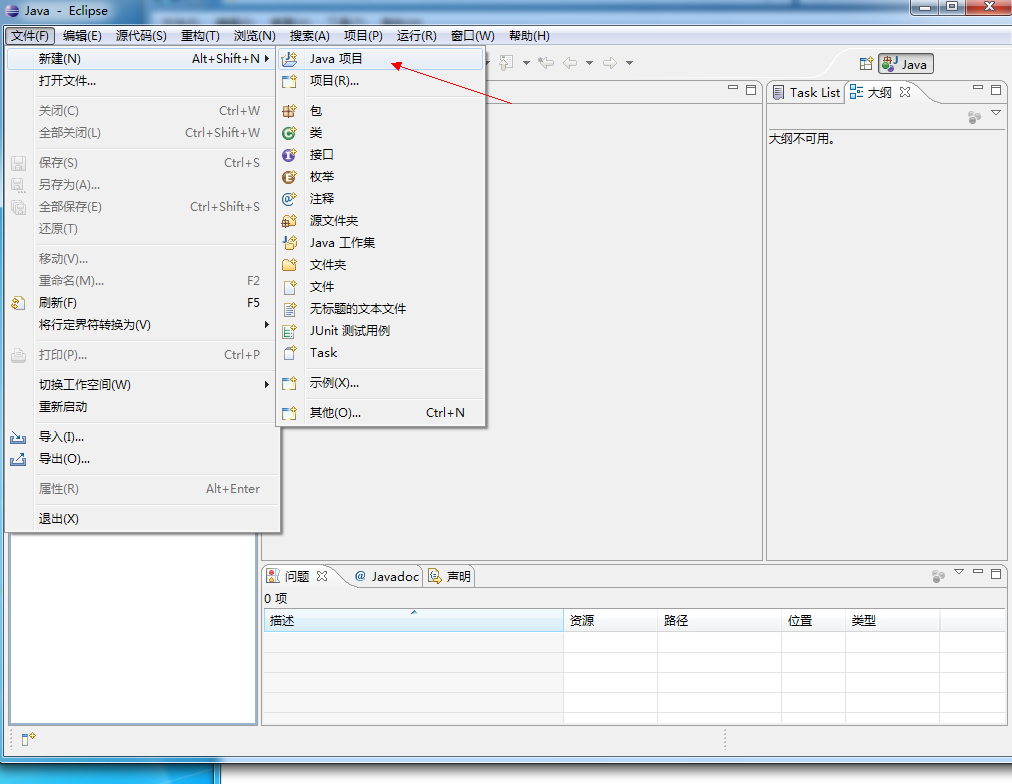Click 重新启动 menu entry

tap(141, 407)
